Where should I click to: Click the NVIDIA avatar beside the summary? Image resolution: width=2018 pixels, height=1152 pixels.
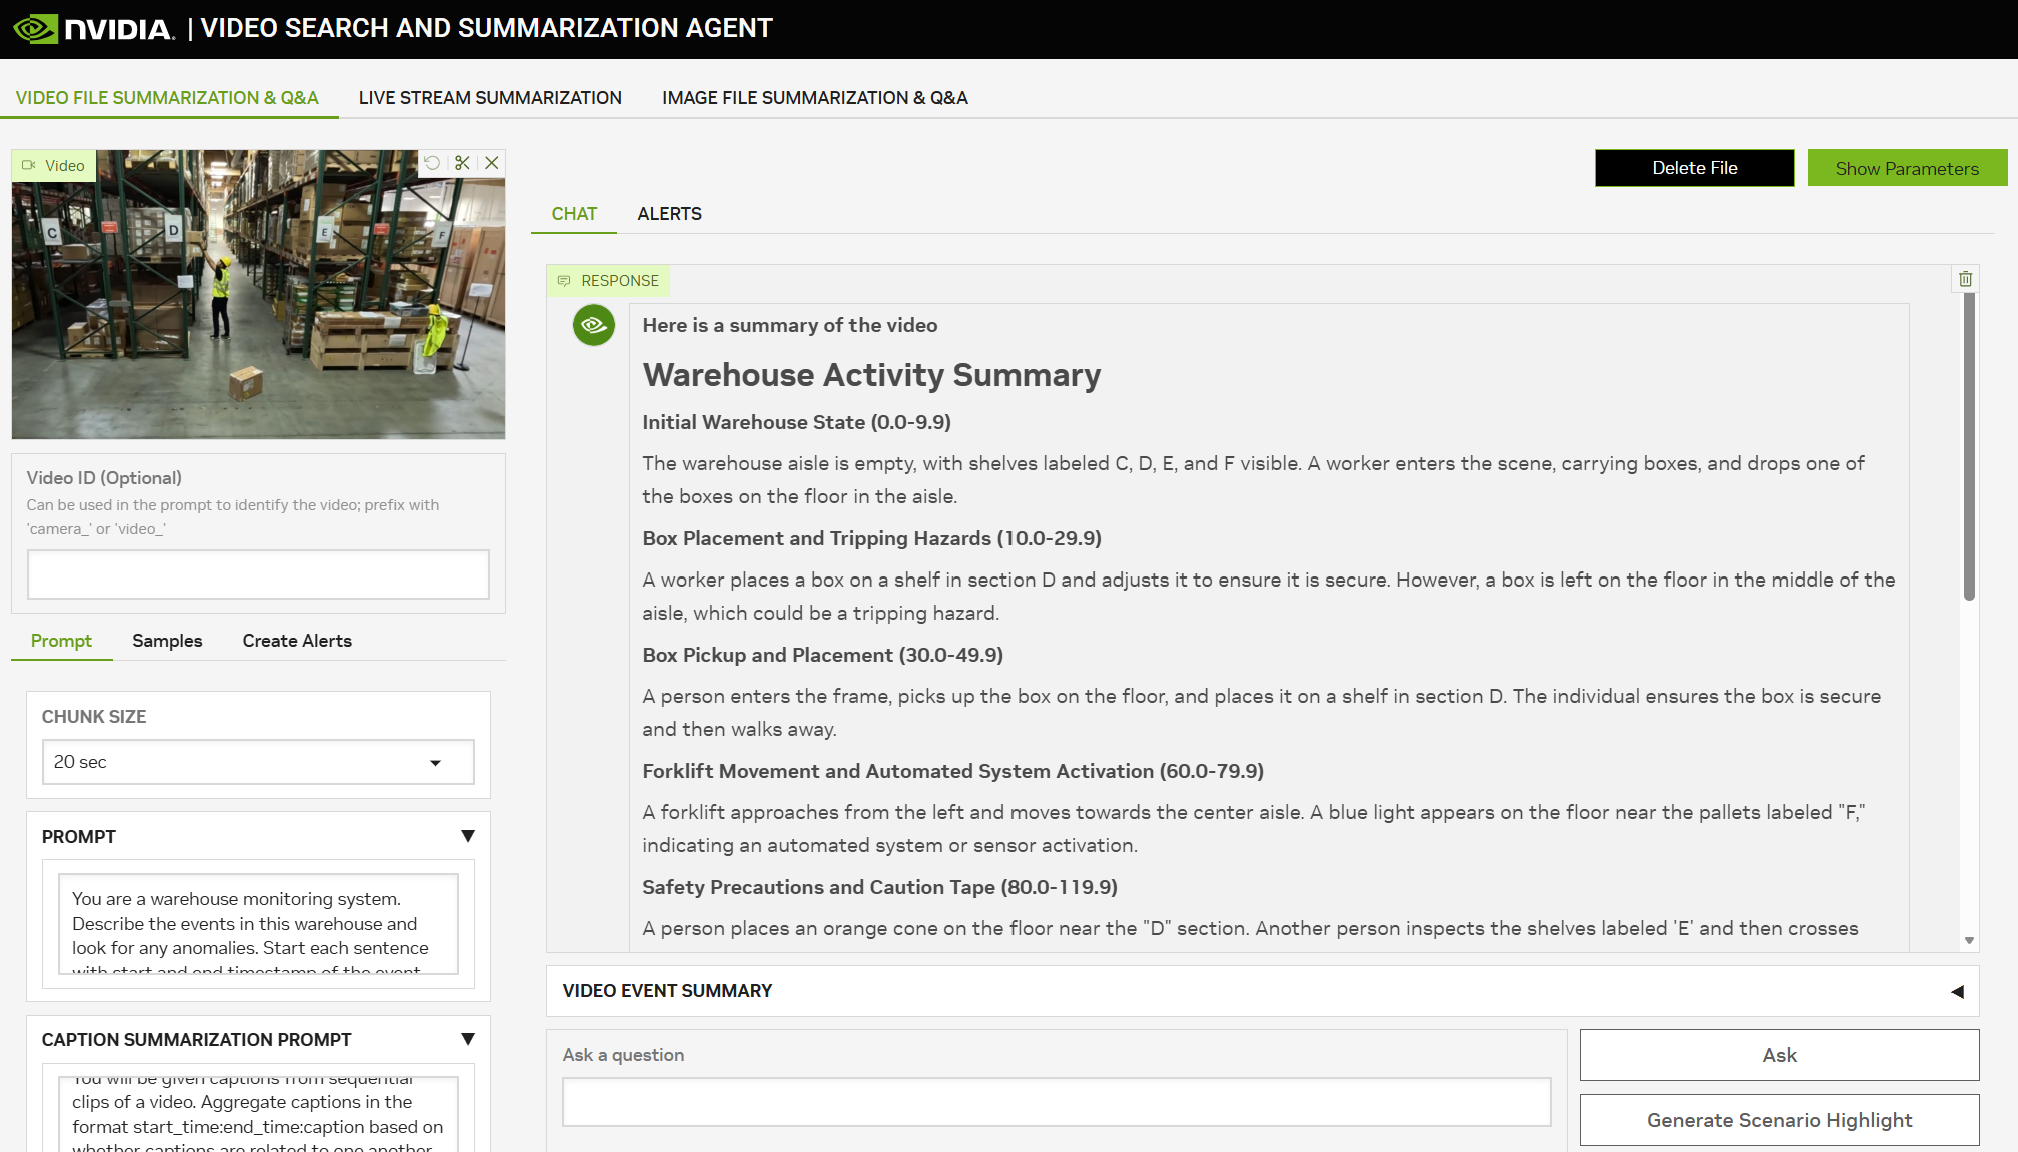[x=594, y=325]
